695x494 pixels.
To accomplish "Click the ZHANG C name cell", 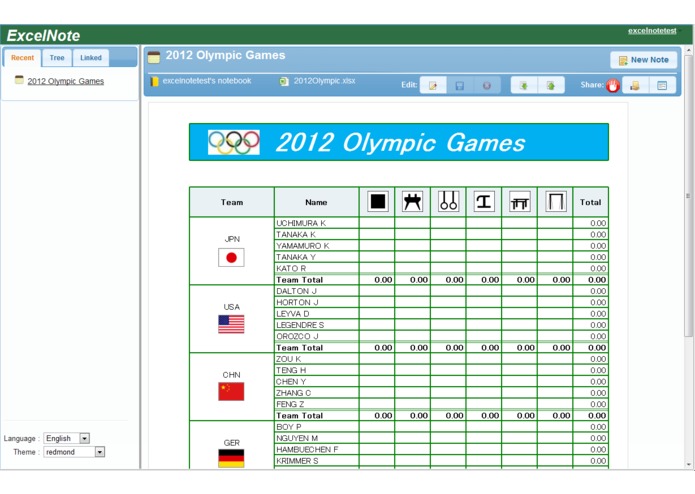I will pos(316,393).
